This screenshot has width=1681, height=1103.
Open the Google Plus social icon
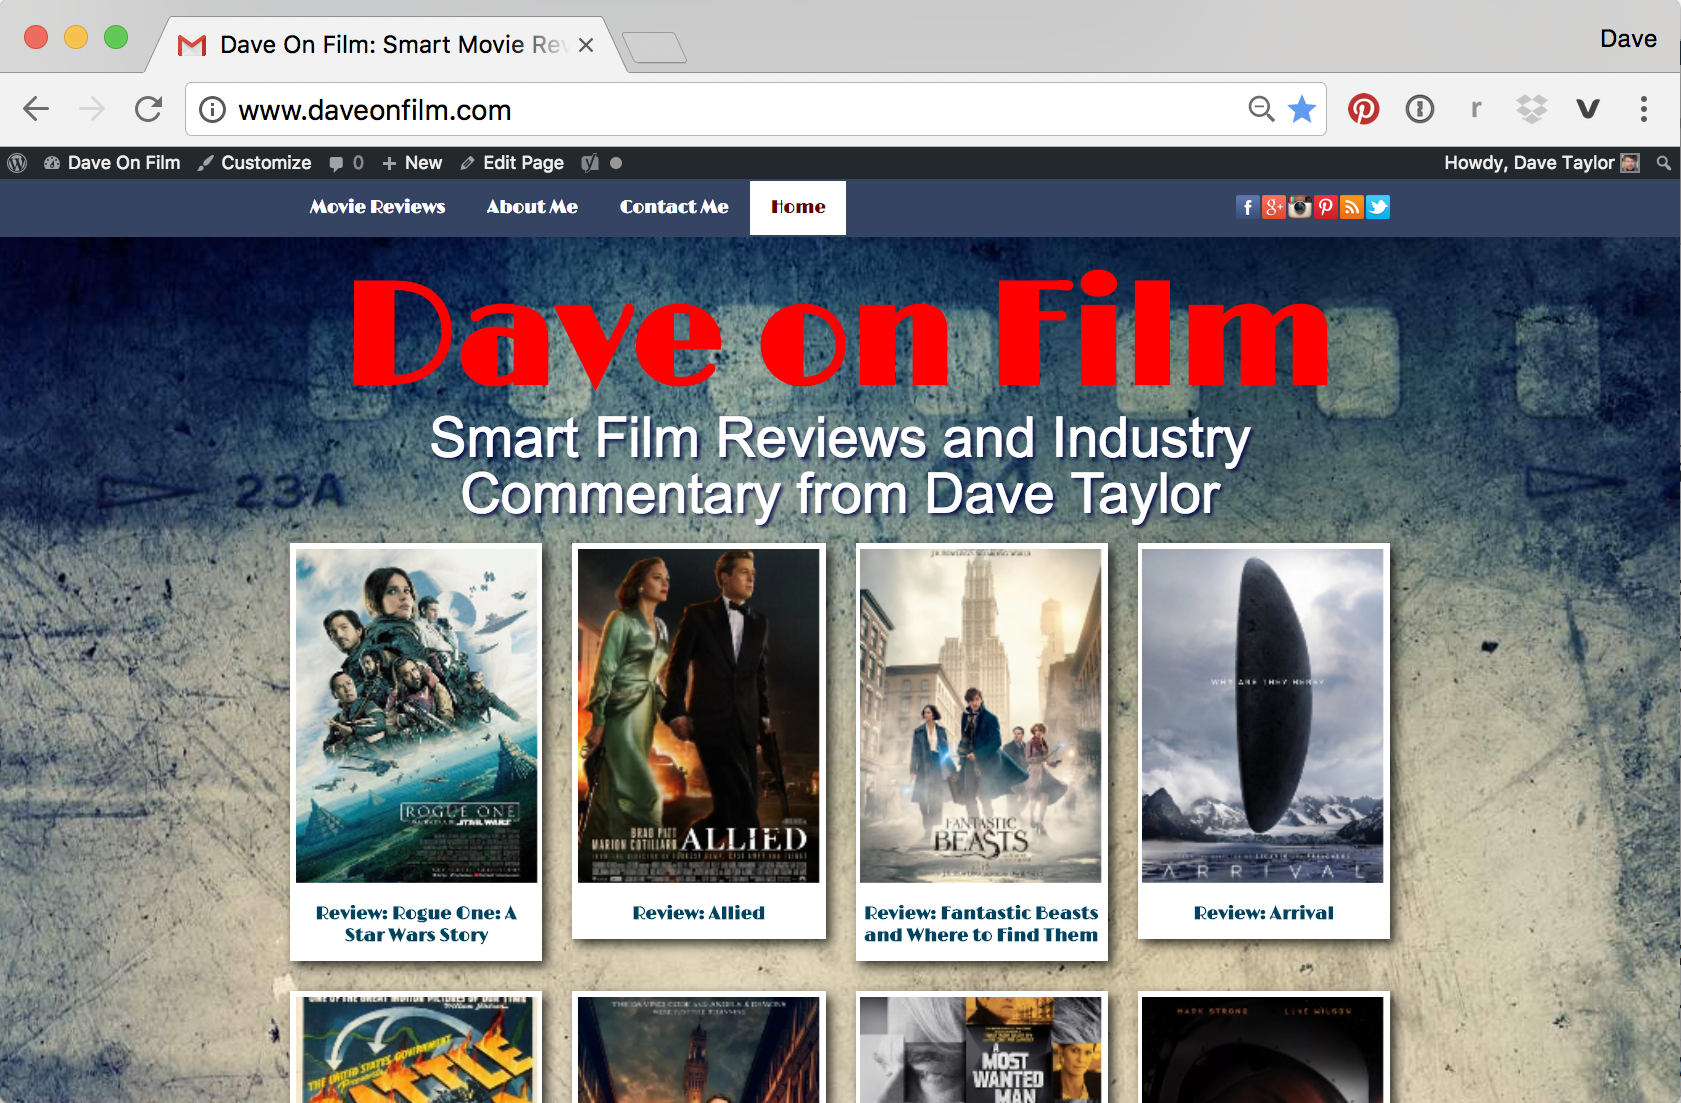pyautogui.click(x=1273, y=207)
